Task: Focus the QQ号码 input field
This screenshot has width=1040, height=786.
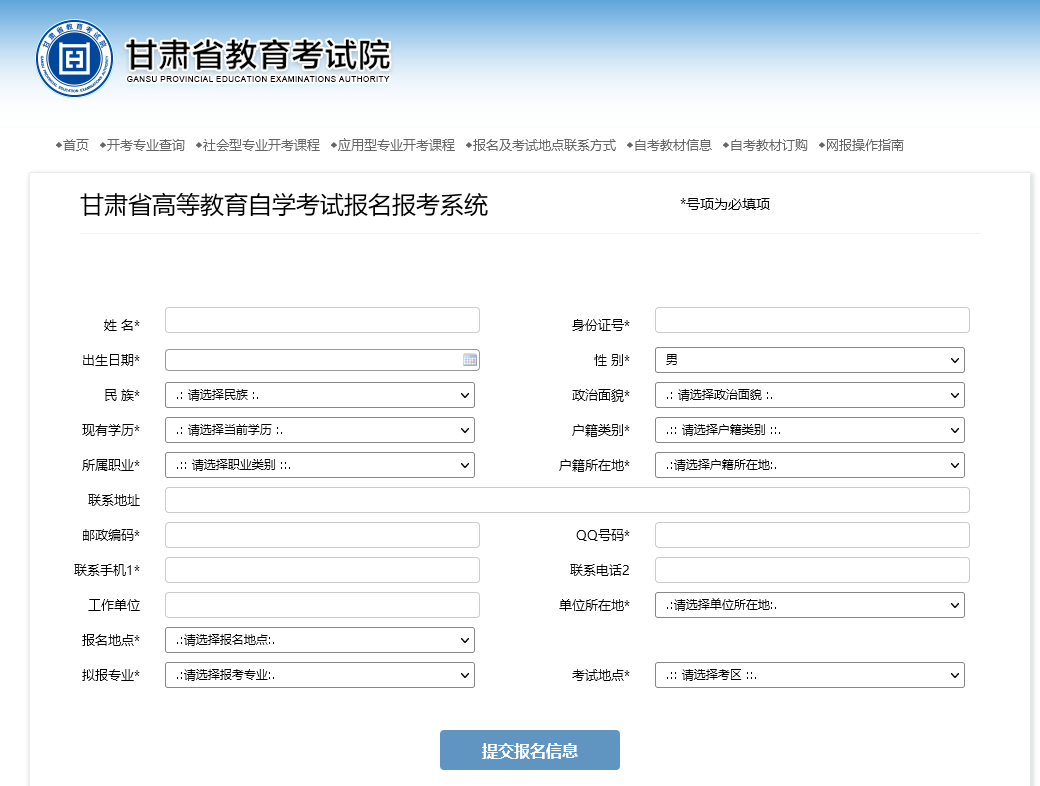Action: pos(812,535)
